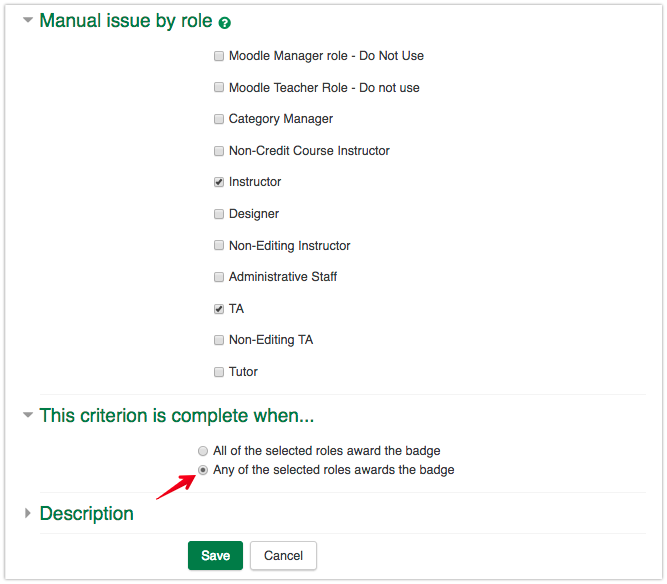Enable the Non-Editing Instructor checkbox
Screen dimensions: 667x584
point(219,245)
